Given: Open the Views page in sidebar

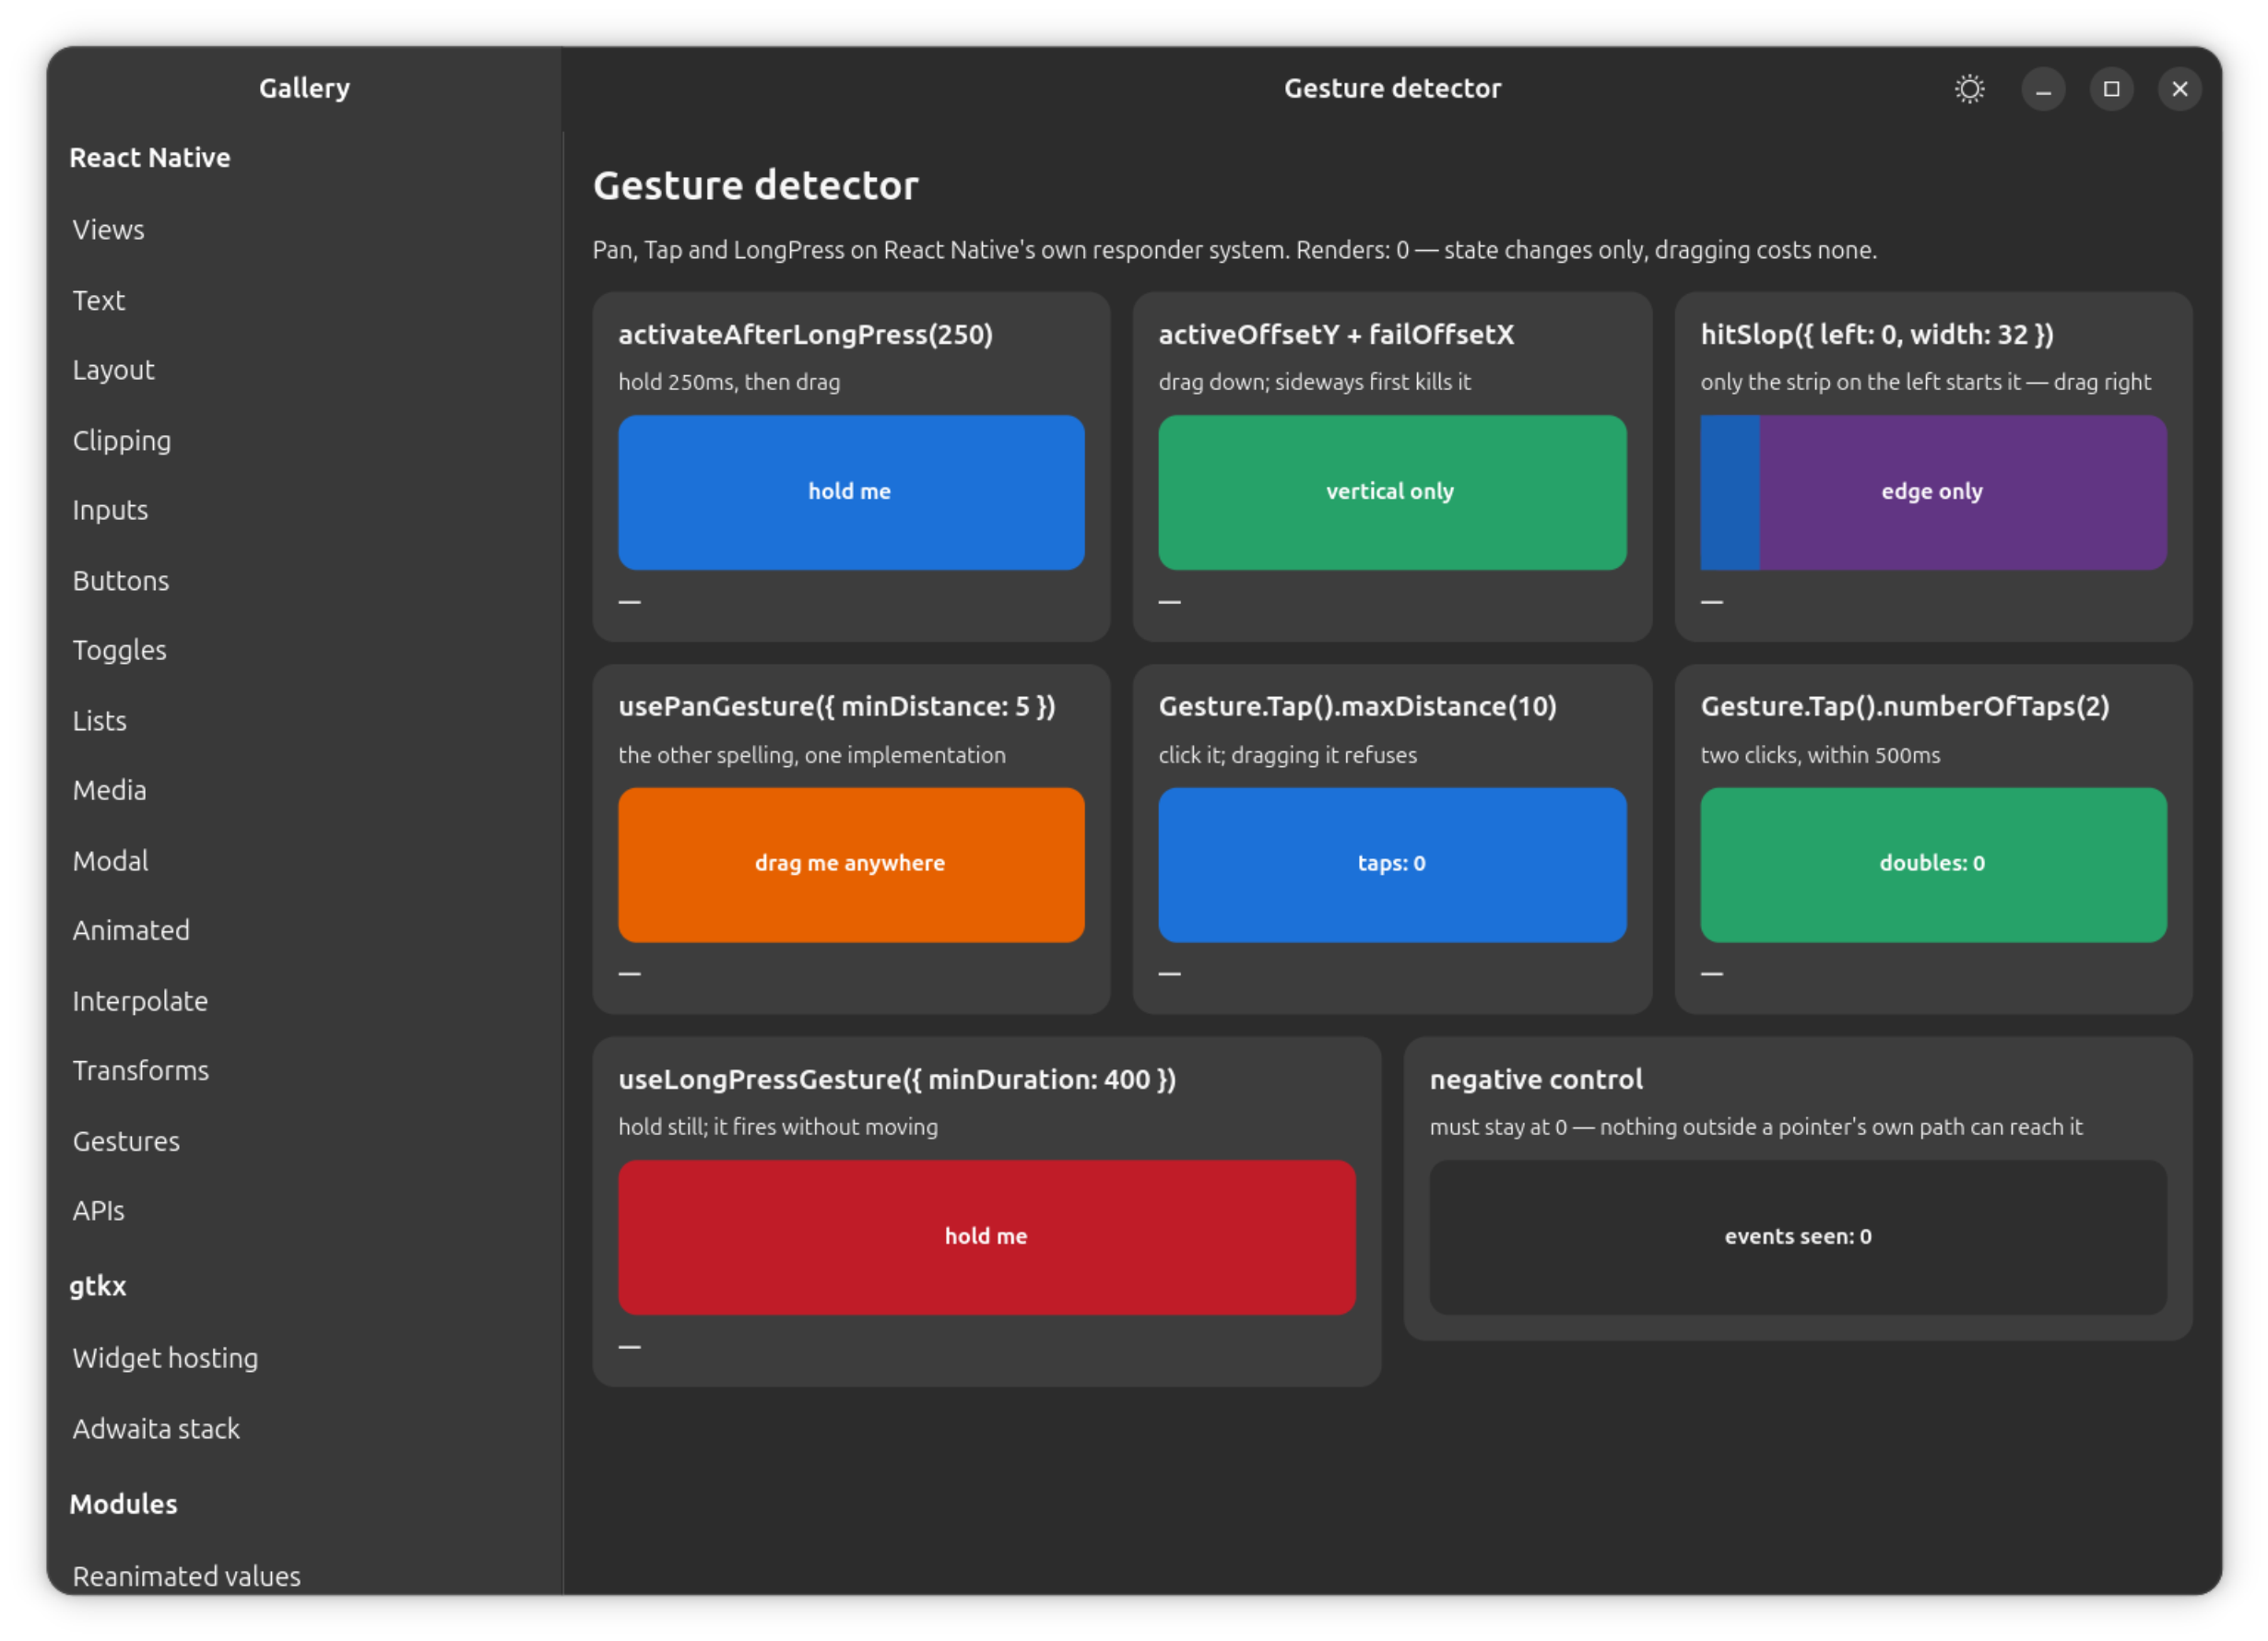Looking at the screenshot, I should tap(304, 229).
